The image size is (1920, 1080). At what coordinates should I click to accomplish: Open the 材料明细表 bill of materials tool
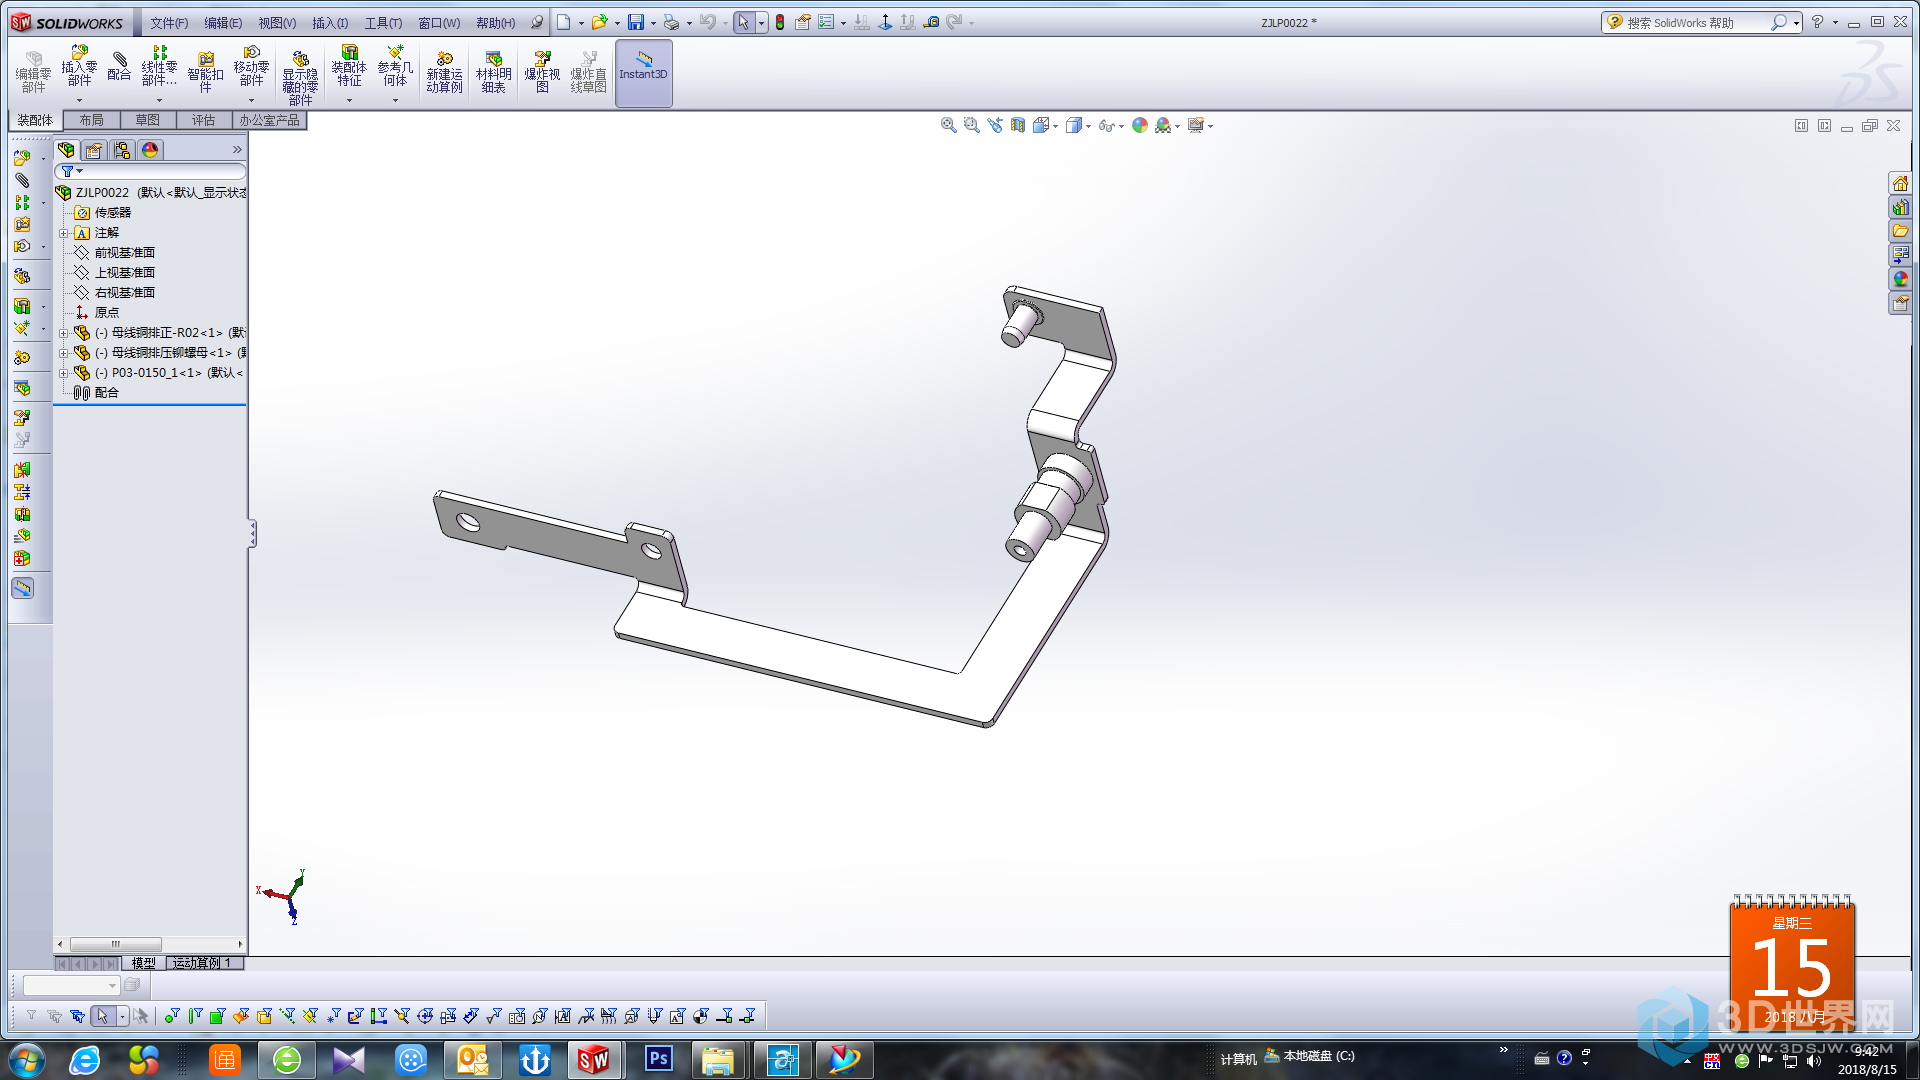tap(493, 73)
